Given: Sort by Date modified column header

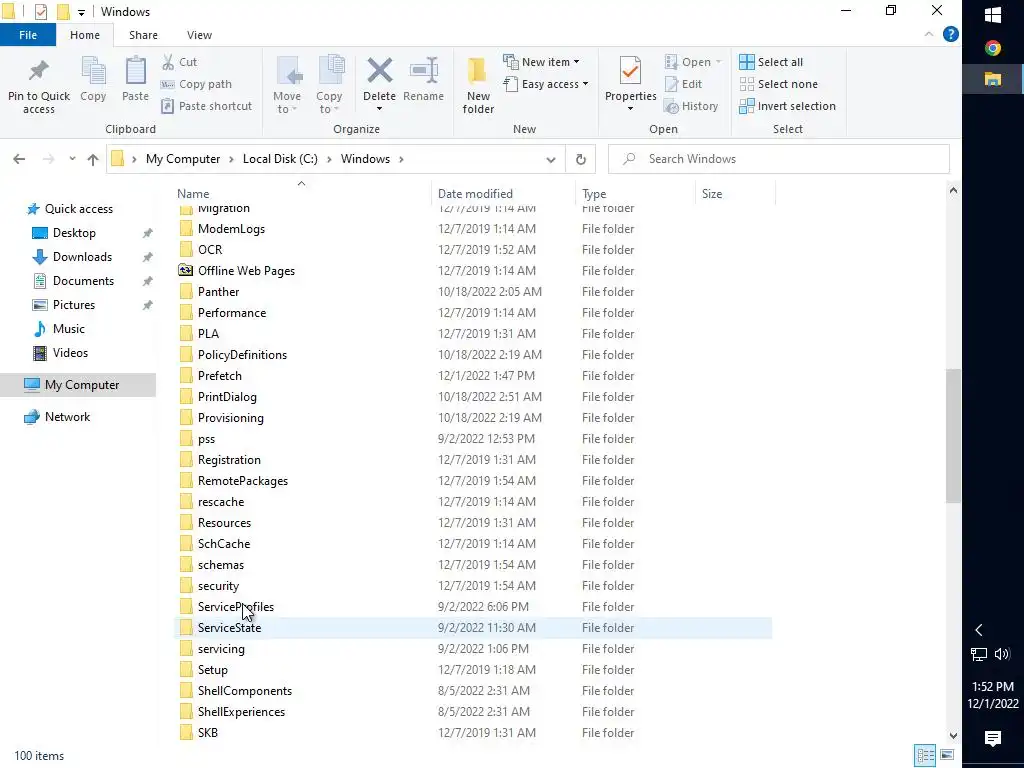Looking at the screenshot, I should pos(475,194).
